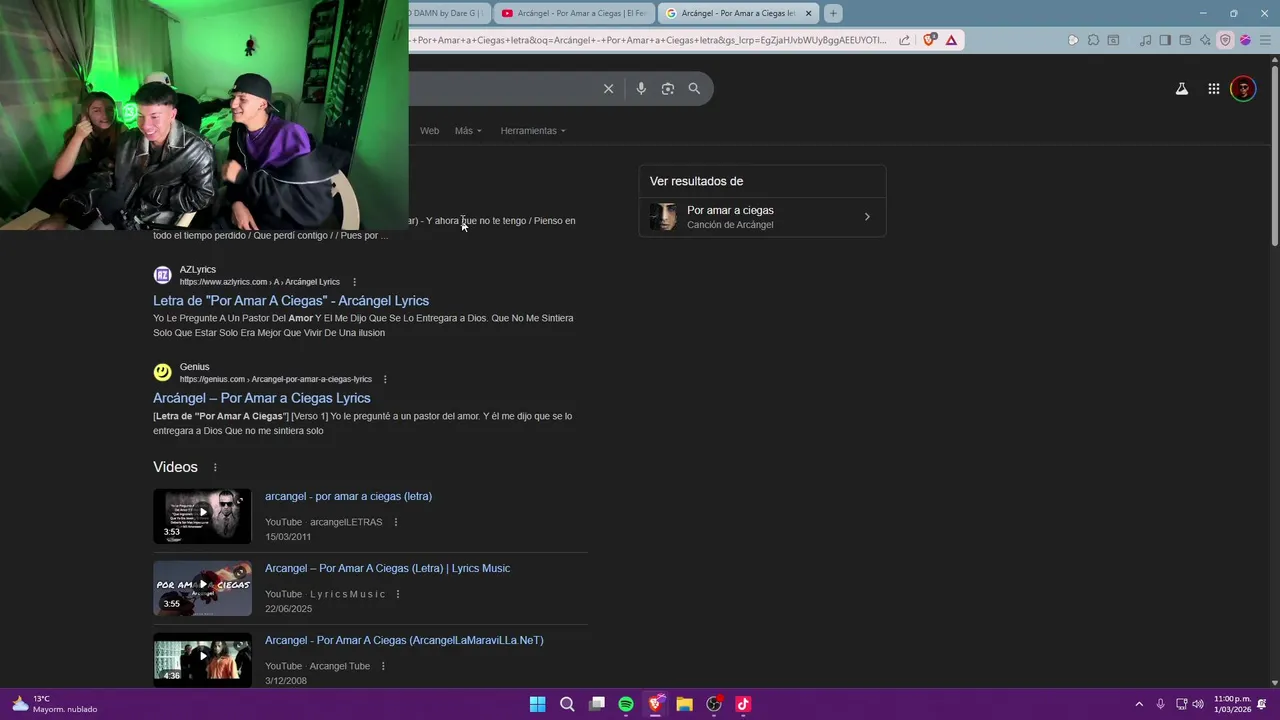Image resolution: width=1280 pixels, height=720 pixels.
Task: Switch to the DAMN by Dare G tab
Action: point(449,13)
